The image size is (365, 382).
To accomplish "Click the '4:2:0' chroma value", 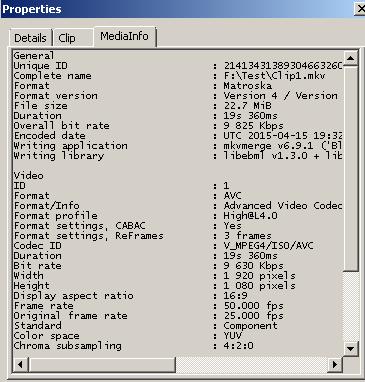I will click(x=238, y=346).
